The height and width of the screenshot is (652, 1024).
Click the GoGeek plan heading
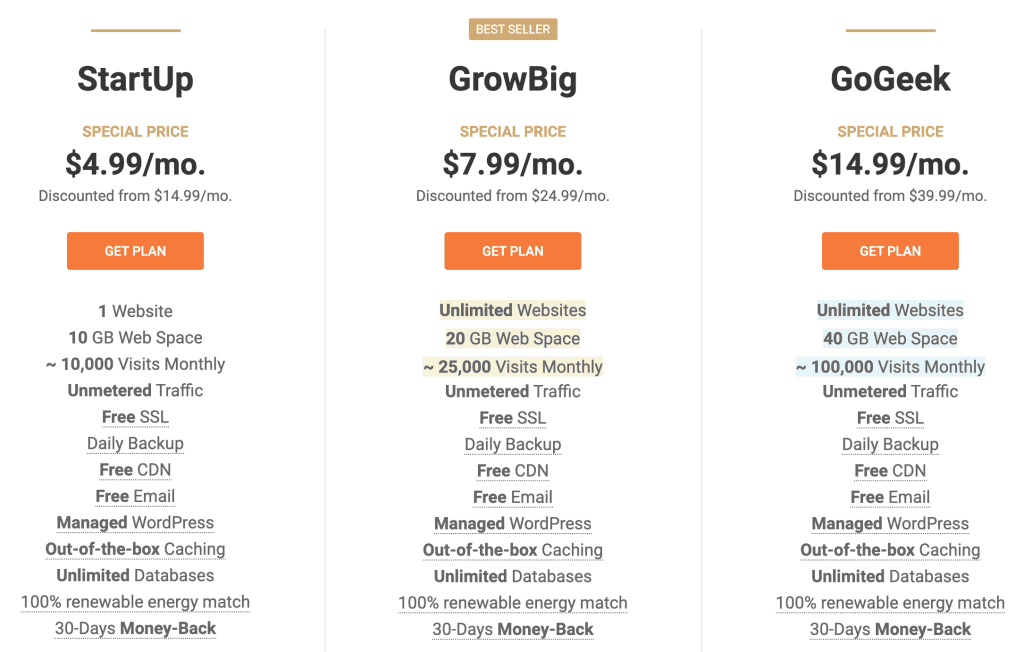click(890, 80)
